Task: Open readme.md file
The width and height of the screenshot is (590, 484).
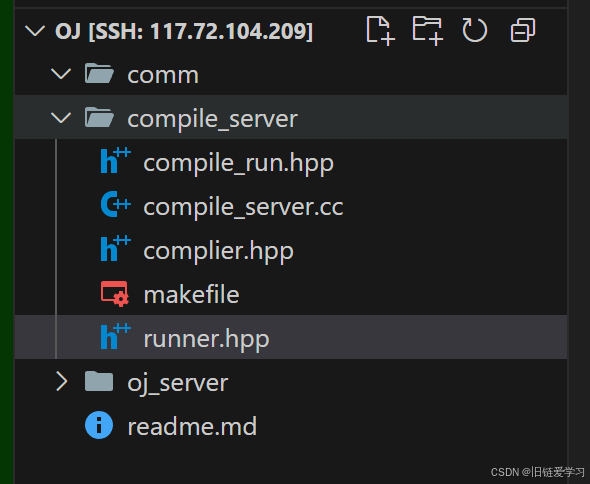Action: click(x=192, y=427)
